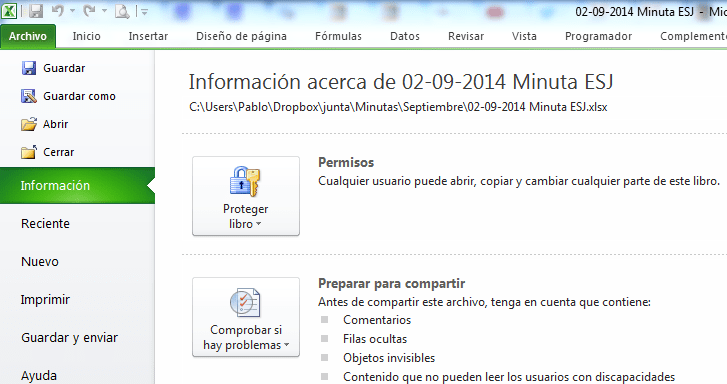This screenshot has width=727, height=384.
Task: Click the checklist Comprobar si hay problemas icon
Action: [245, 302]
